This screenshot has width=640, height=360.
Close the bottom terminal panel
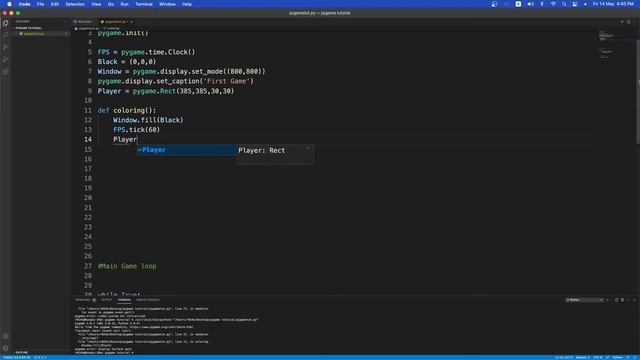pos(635,300)
